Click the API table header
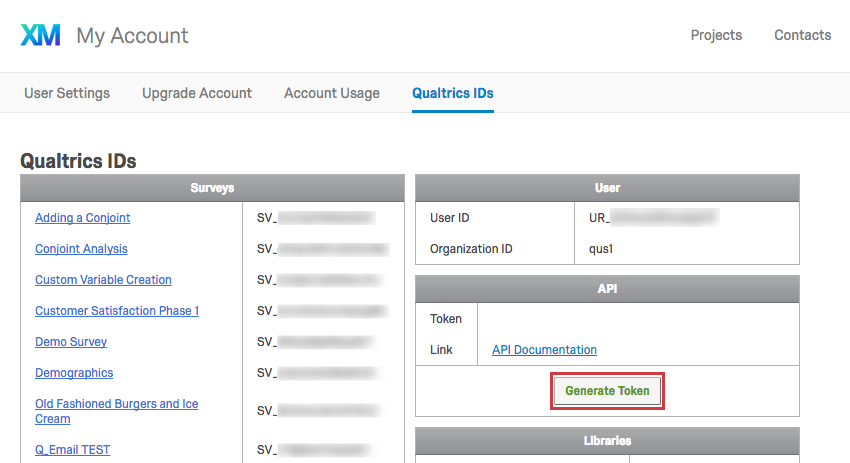 (x=607, y=289)
